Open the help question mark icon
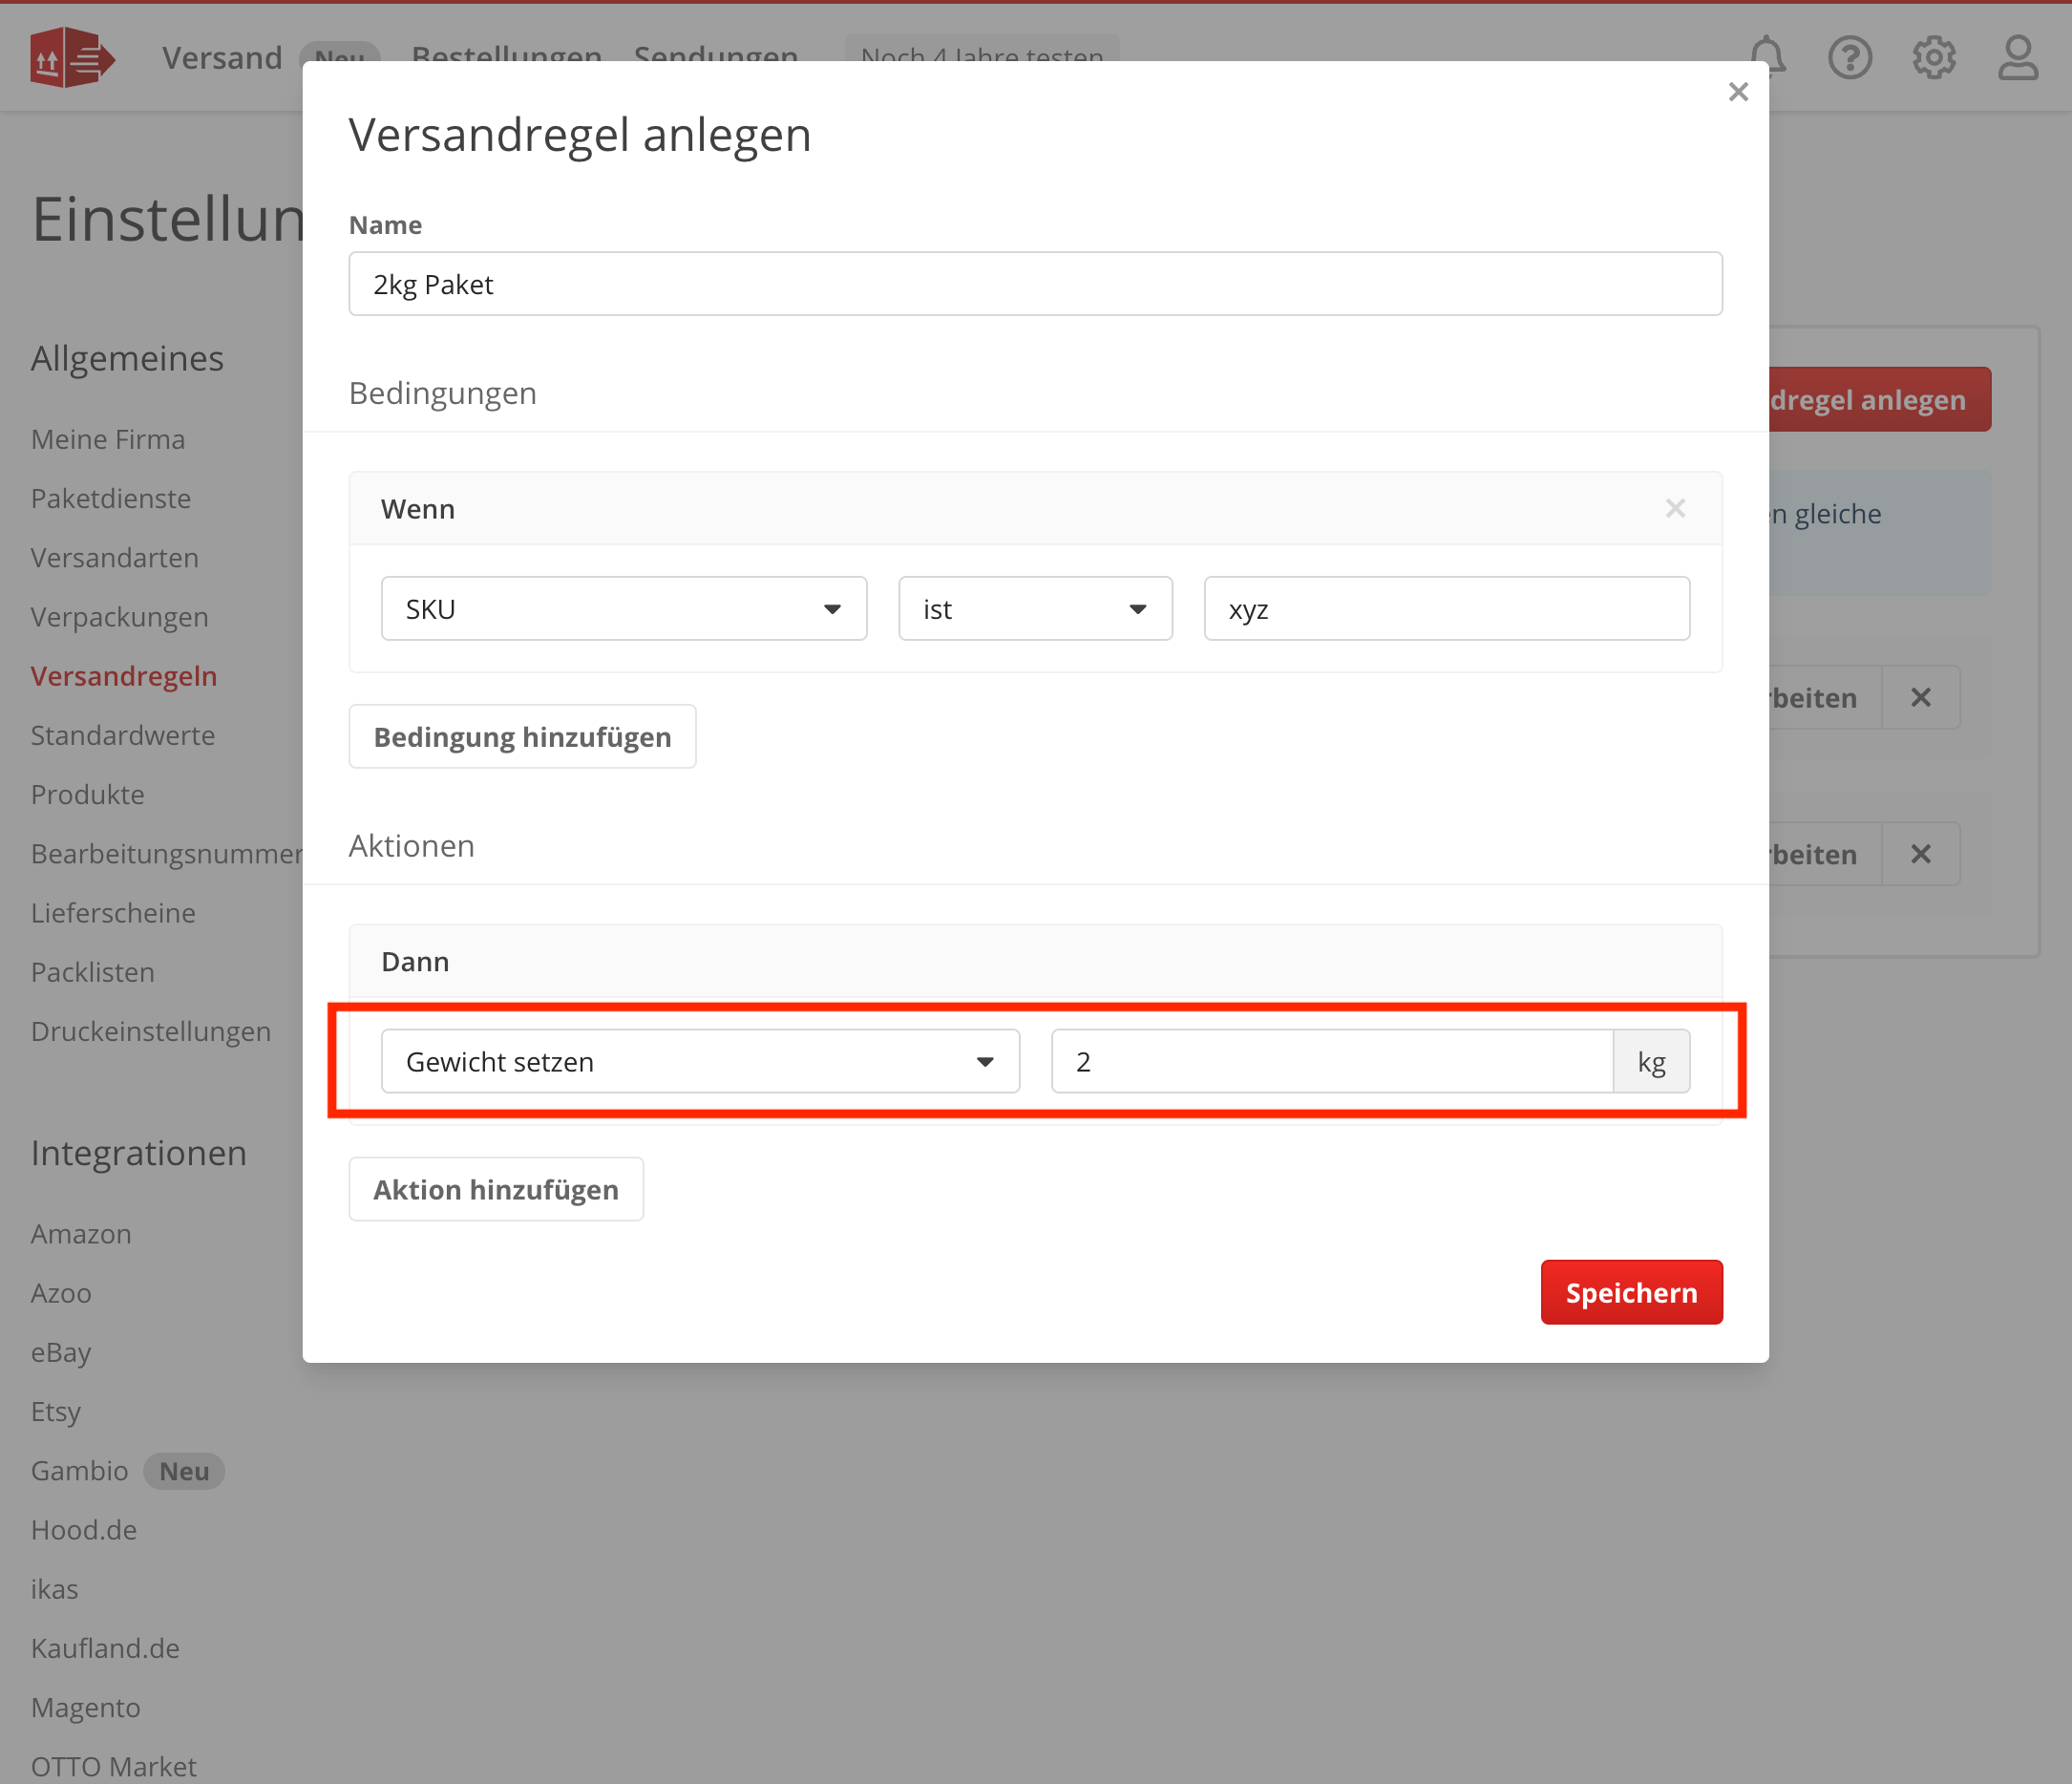This screenshot has height=1784, width=2072. (1850, 58)
